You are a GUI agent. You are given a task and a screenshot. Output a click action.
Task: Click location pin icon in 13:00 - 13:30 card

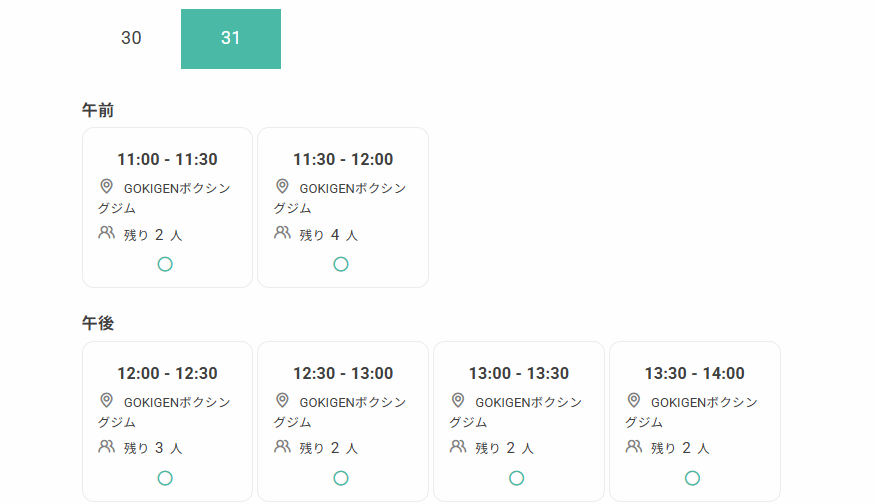point(458,400)
